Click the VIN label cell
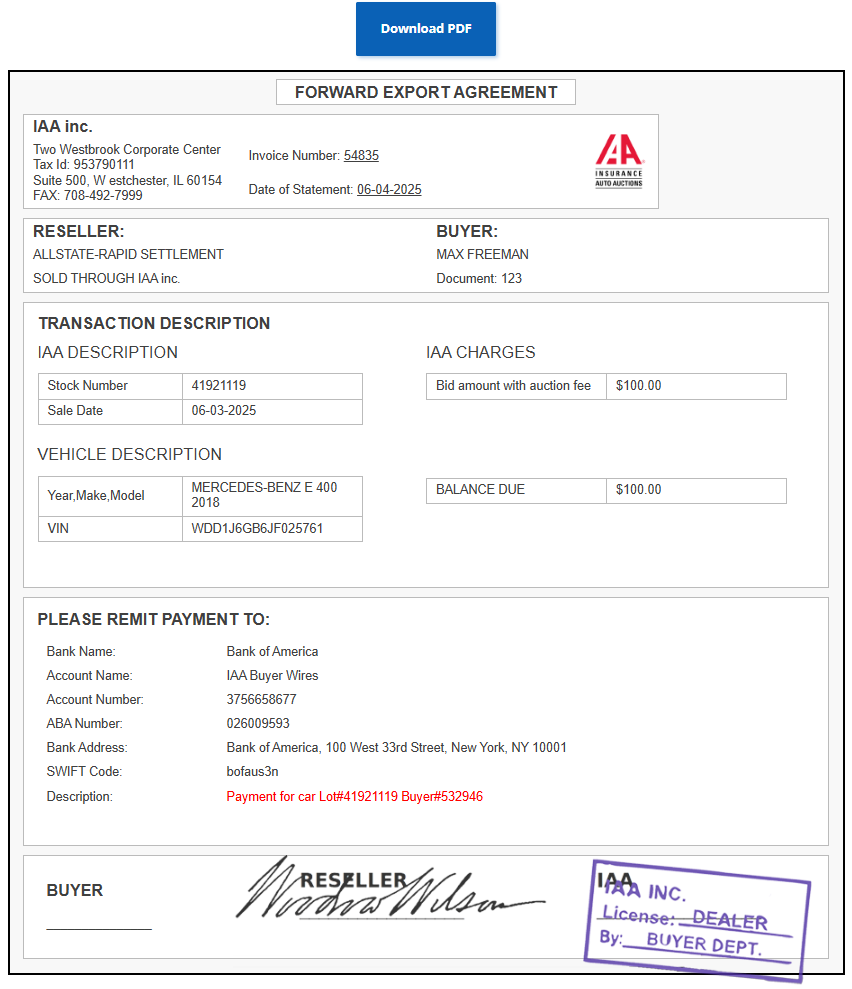 [x=110, y=529]
